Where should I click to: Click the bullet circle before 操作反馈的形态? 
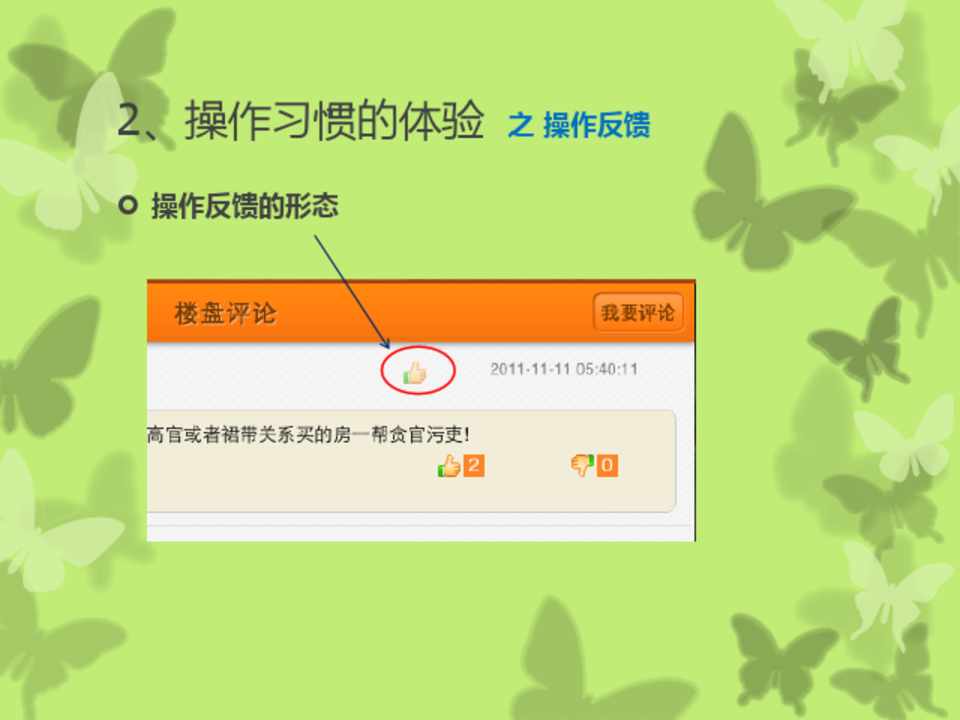click(x=128, y=204)
